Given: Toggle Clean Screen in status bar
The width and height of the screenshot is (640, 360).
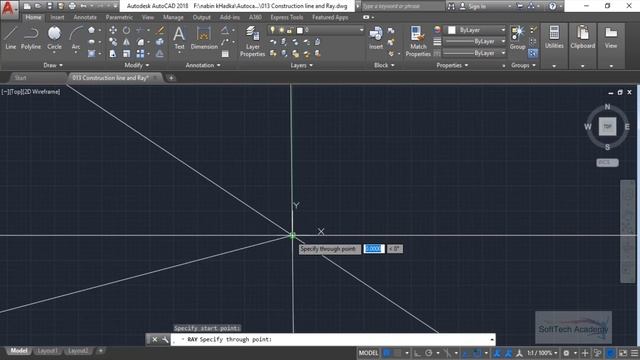Looking at the screenshot, I should point(623,353).
